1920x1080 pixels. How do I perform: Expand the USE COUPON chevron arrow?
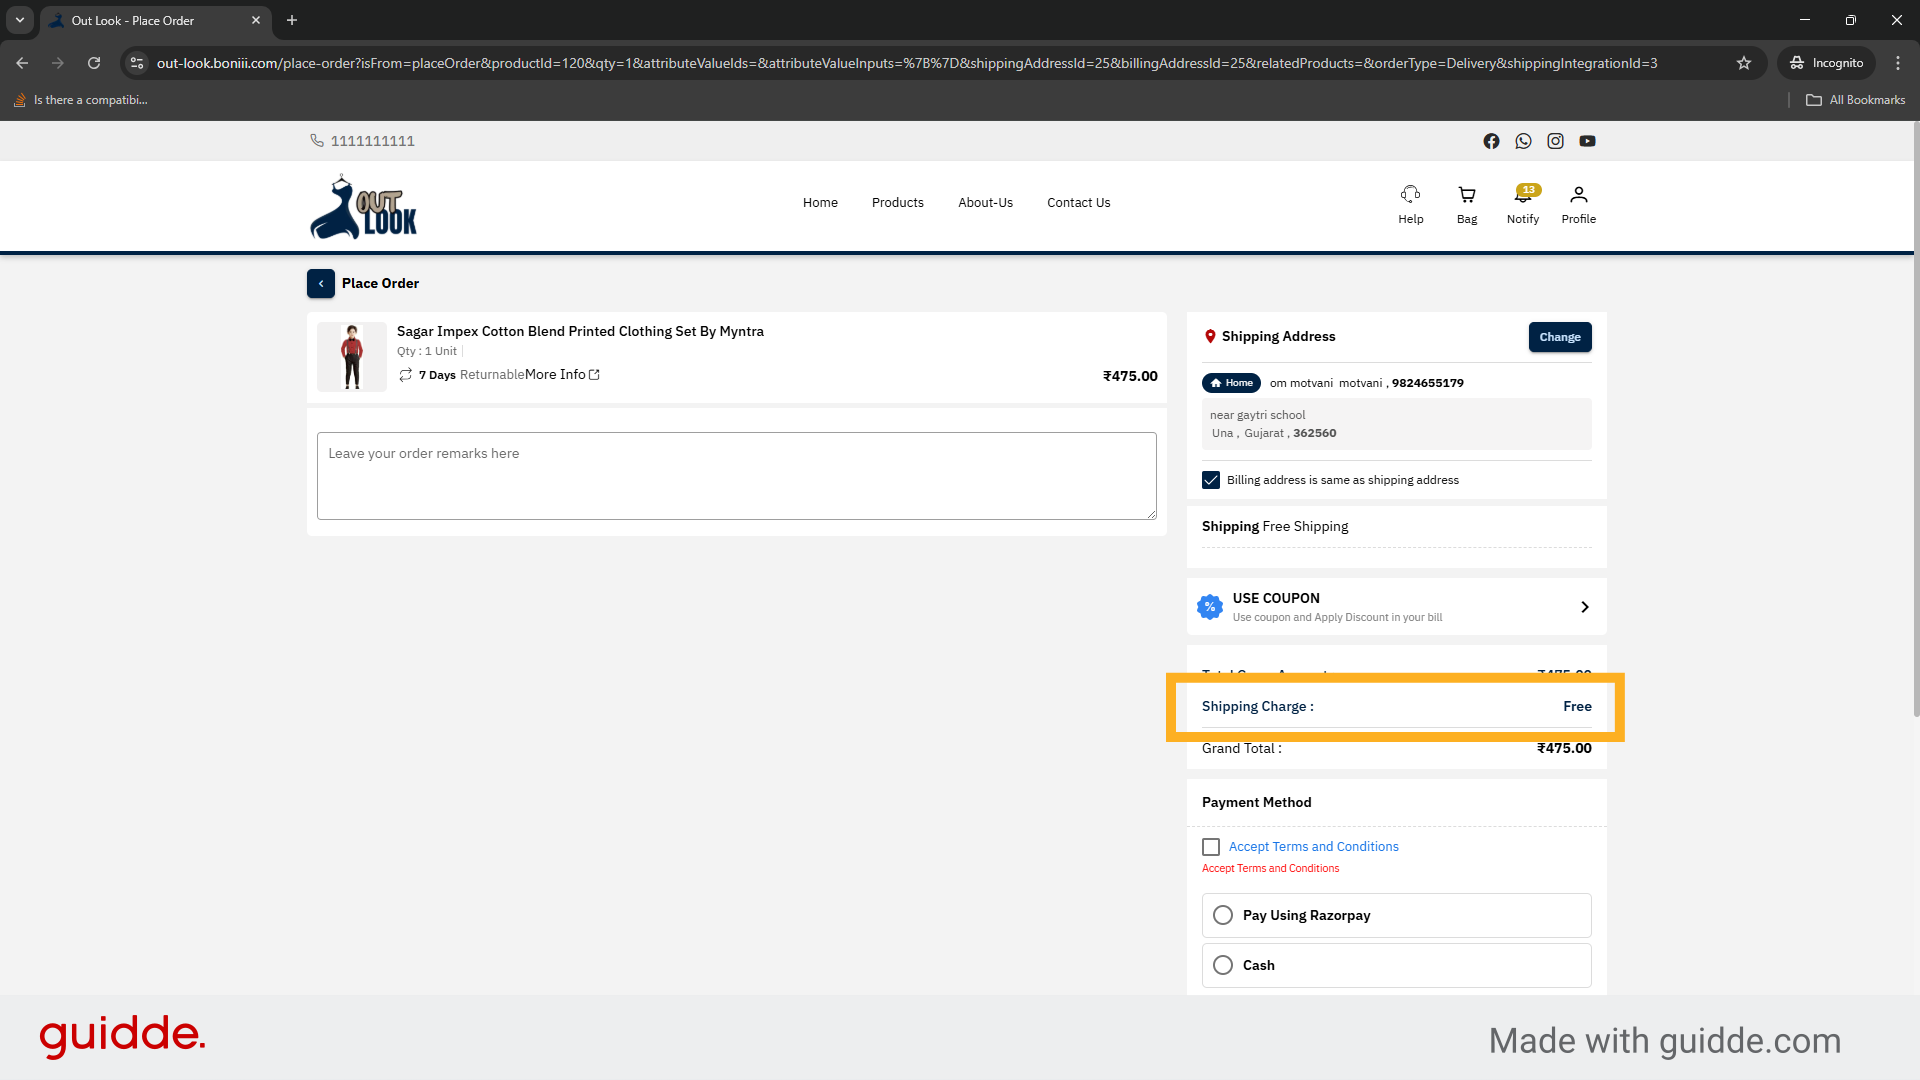click(x=1584, y=607)
